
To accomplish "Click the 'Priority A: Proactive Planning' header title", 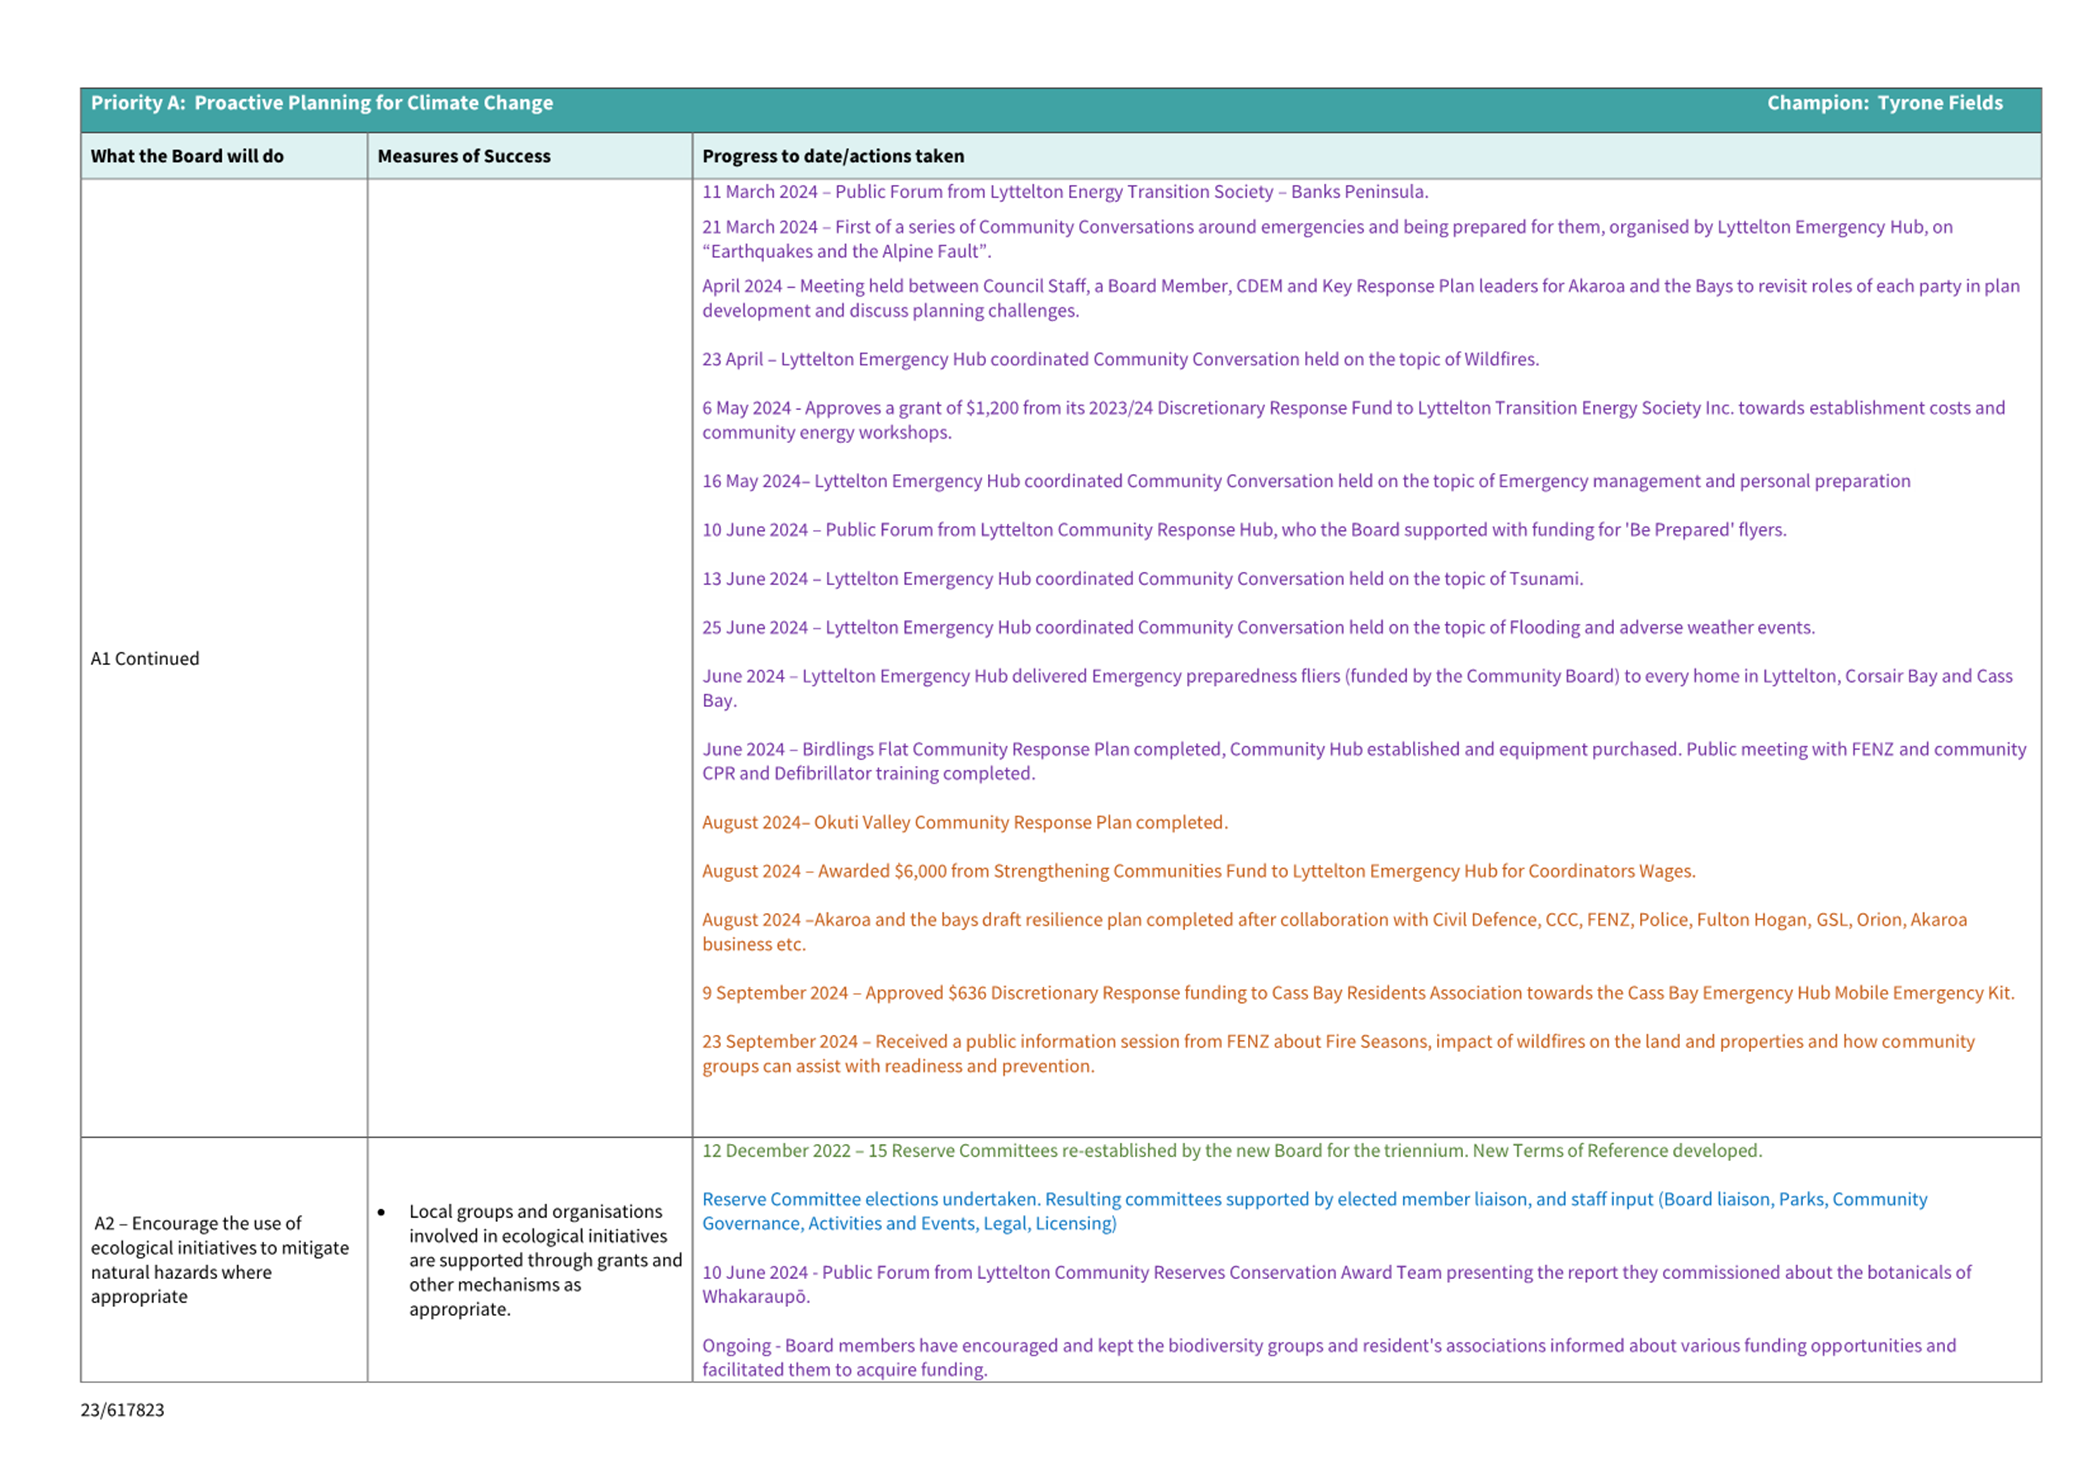I will [x=321, y=103].
